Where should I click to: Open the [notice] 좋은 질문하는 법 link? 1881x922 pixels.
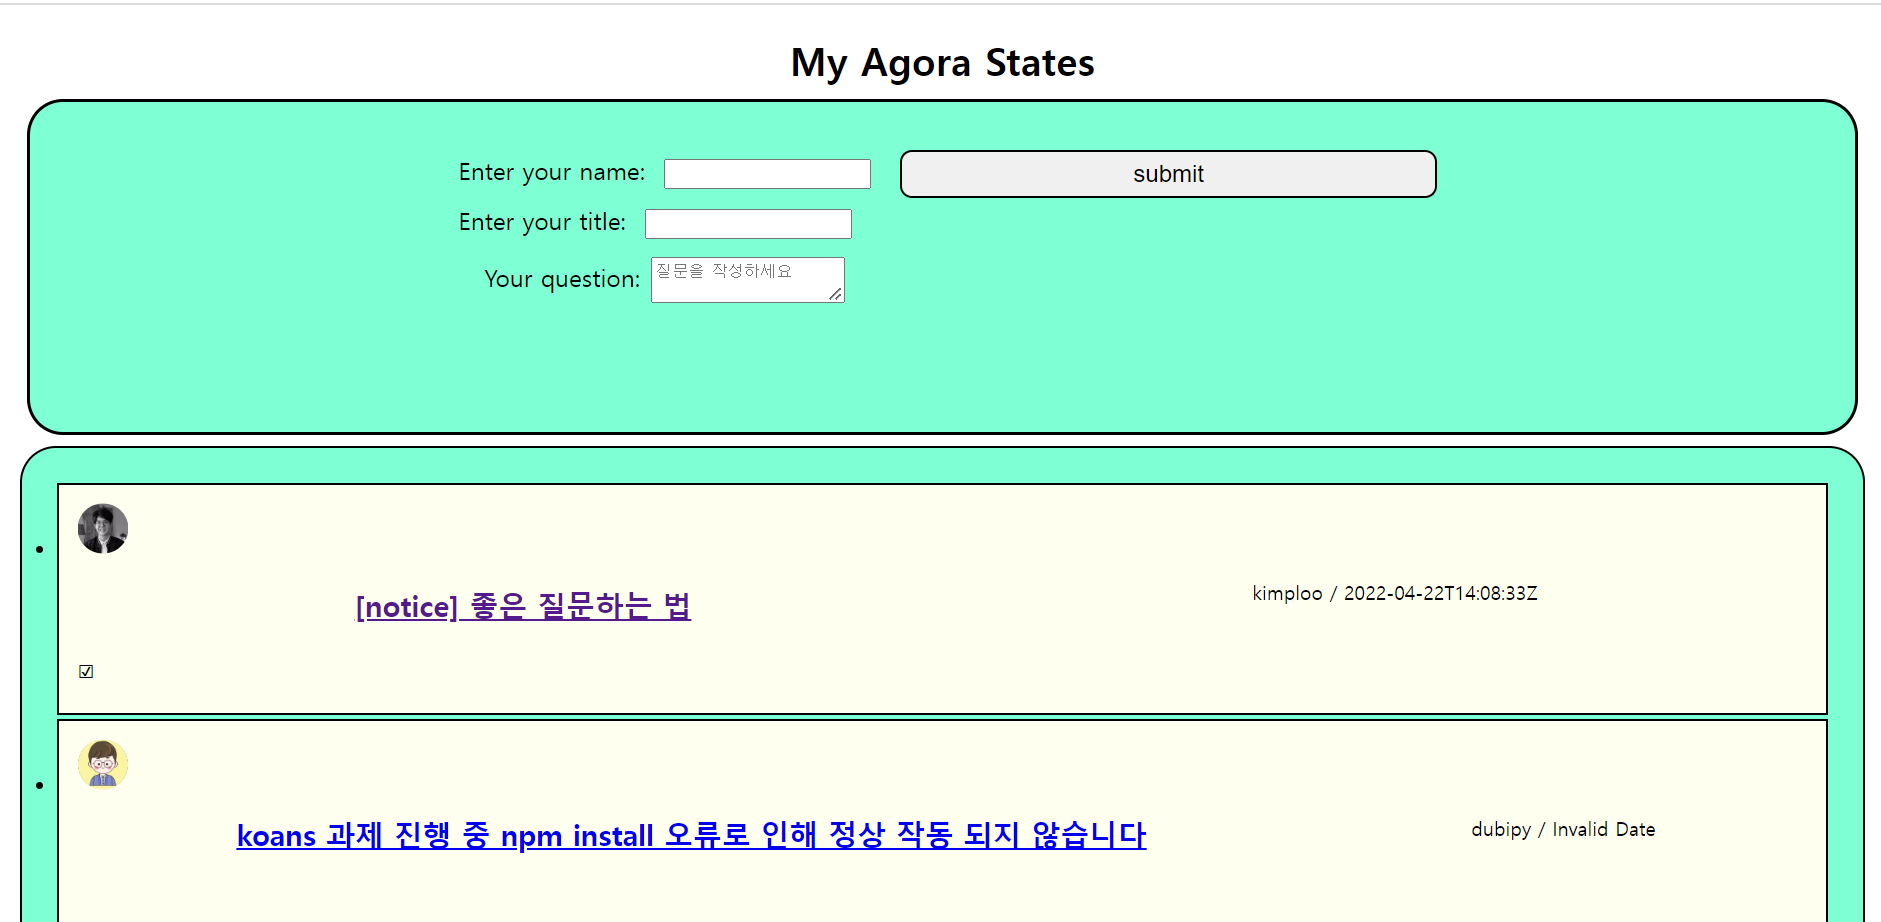point(523,606)
